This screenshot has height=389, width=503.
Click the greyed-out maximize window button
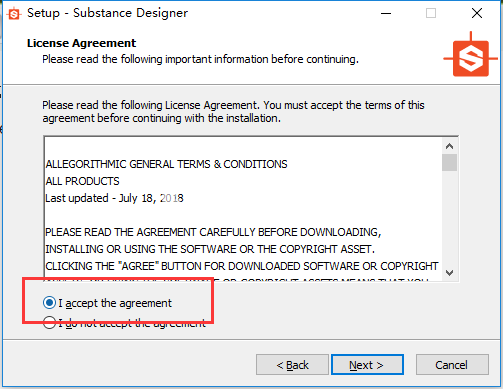pyautogui.click(x=431, y=13)
